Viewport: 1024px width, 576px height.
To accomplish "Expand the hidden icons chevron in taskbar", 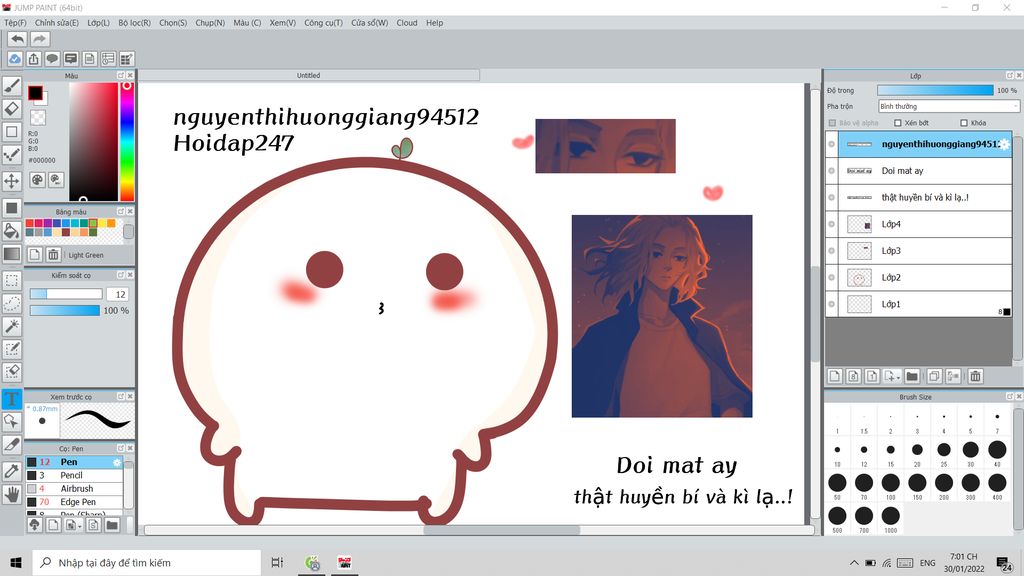I will (854, 562).
